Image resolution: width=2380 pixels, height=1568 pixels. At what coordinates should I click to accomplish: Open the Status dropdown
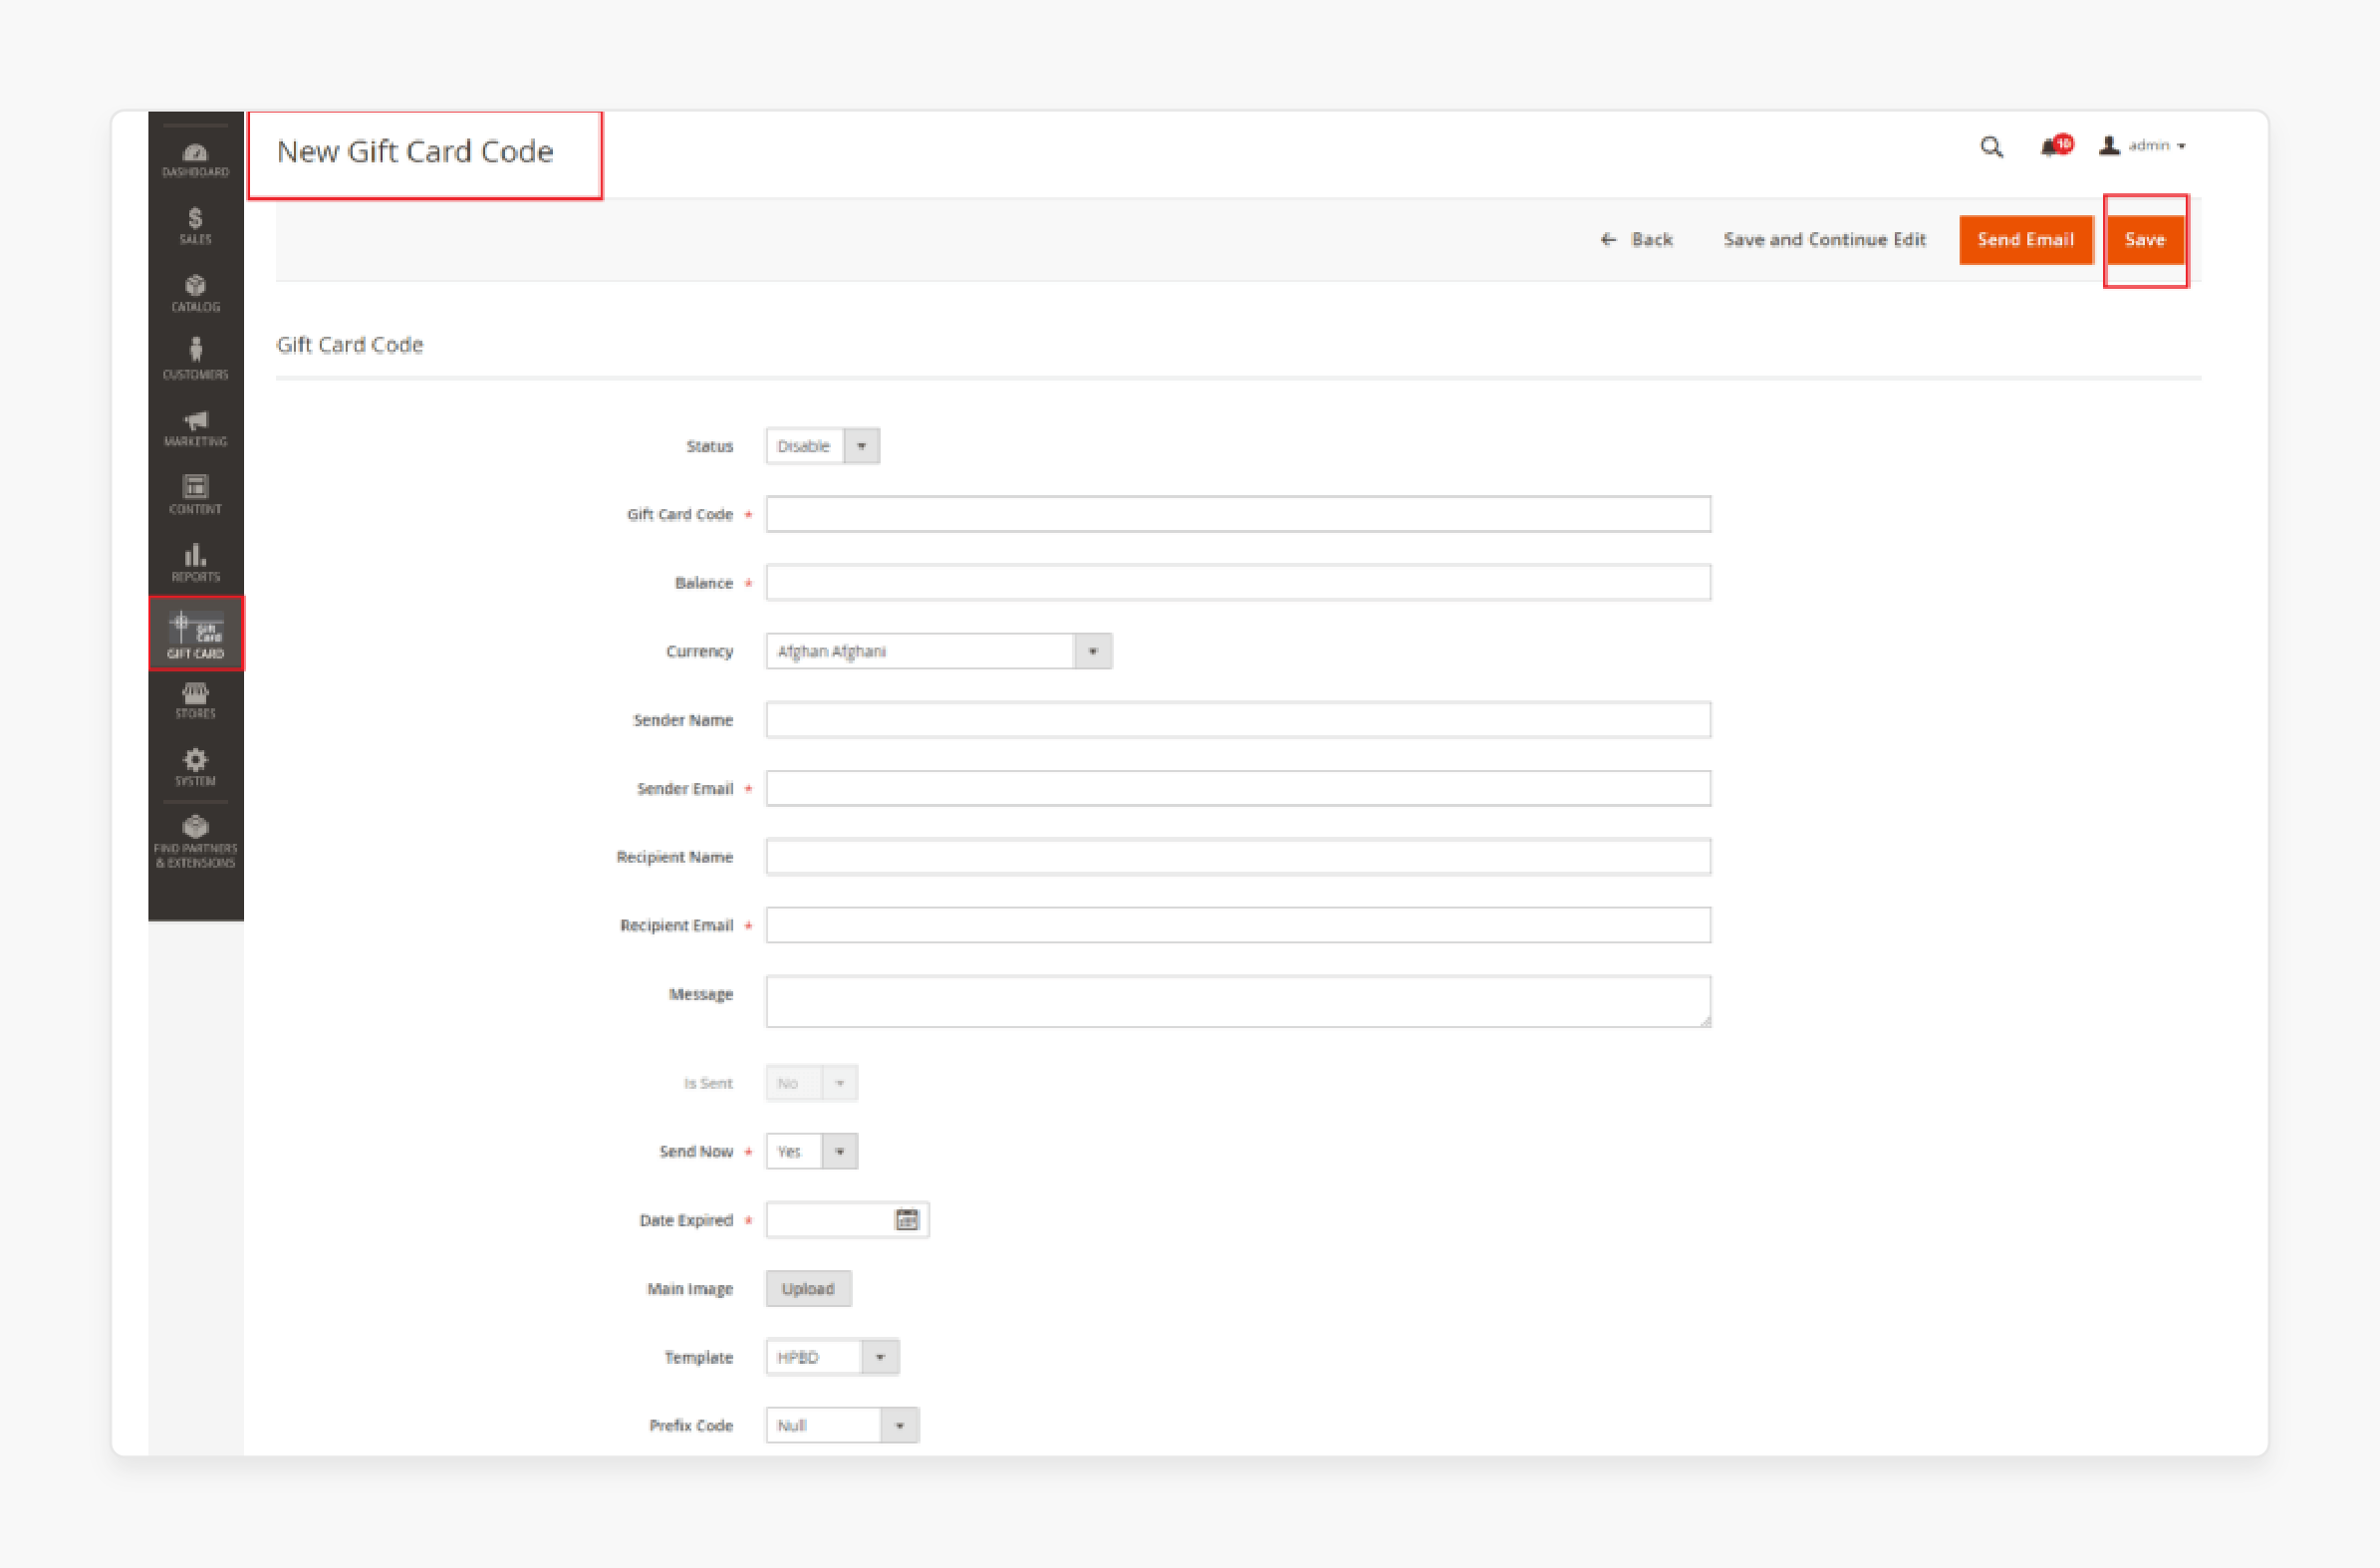pyautogui.click(x=822, y=446)
